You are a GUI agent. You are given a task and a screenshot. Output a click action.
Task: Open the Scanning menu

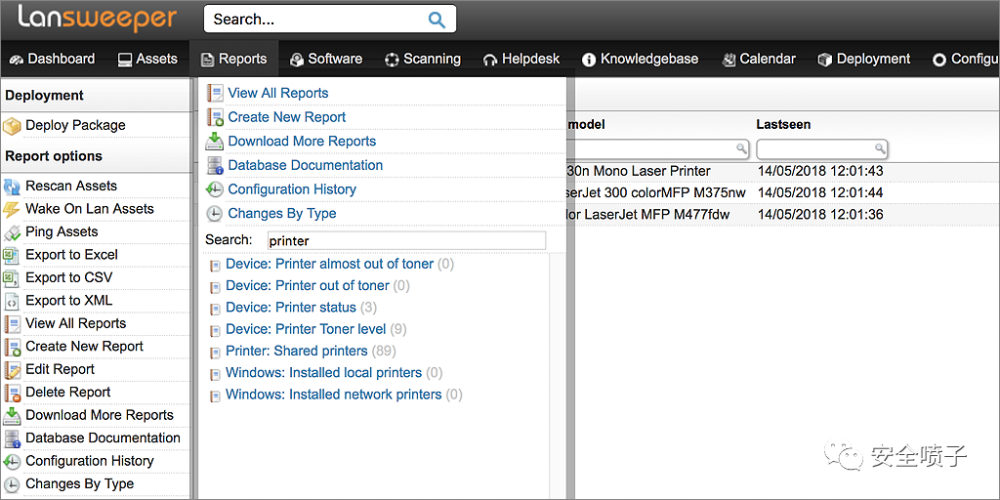422,59
